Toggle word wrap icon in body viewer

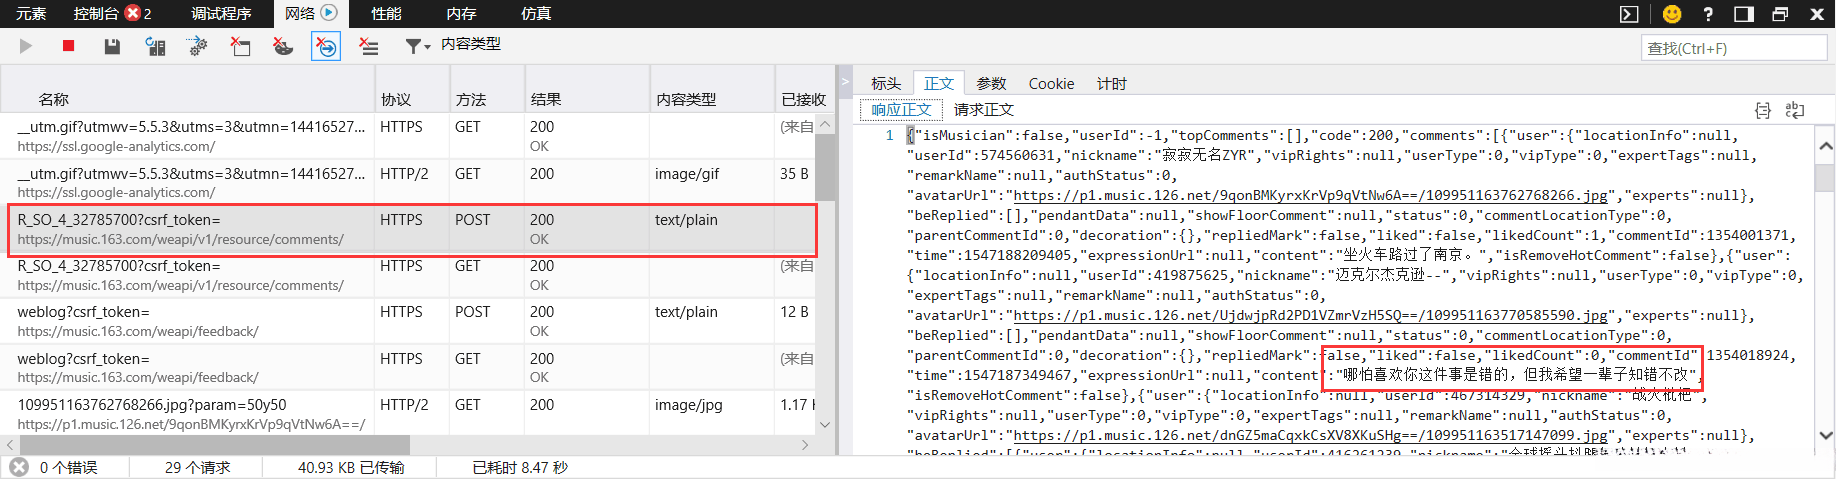tap(1795, 110)
